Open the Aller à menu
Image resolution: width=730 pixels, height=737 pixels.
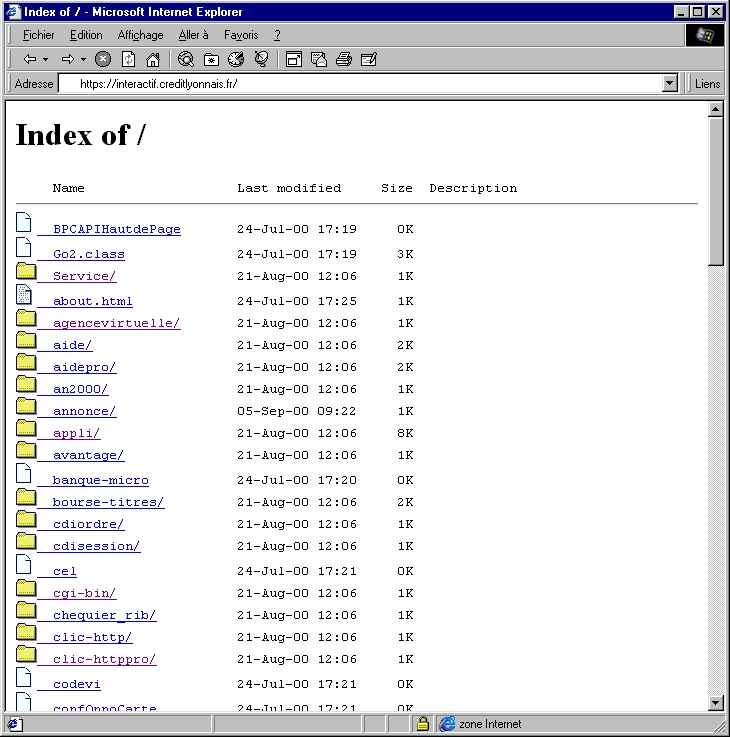pyautogui.click(x=193, y=35)
